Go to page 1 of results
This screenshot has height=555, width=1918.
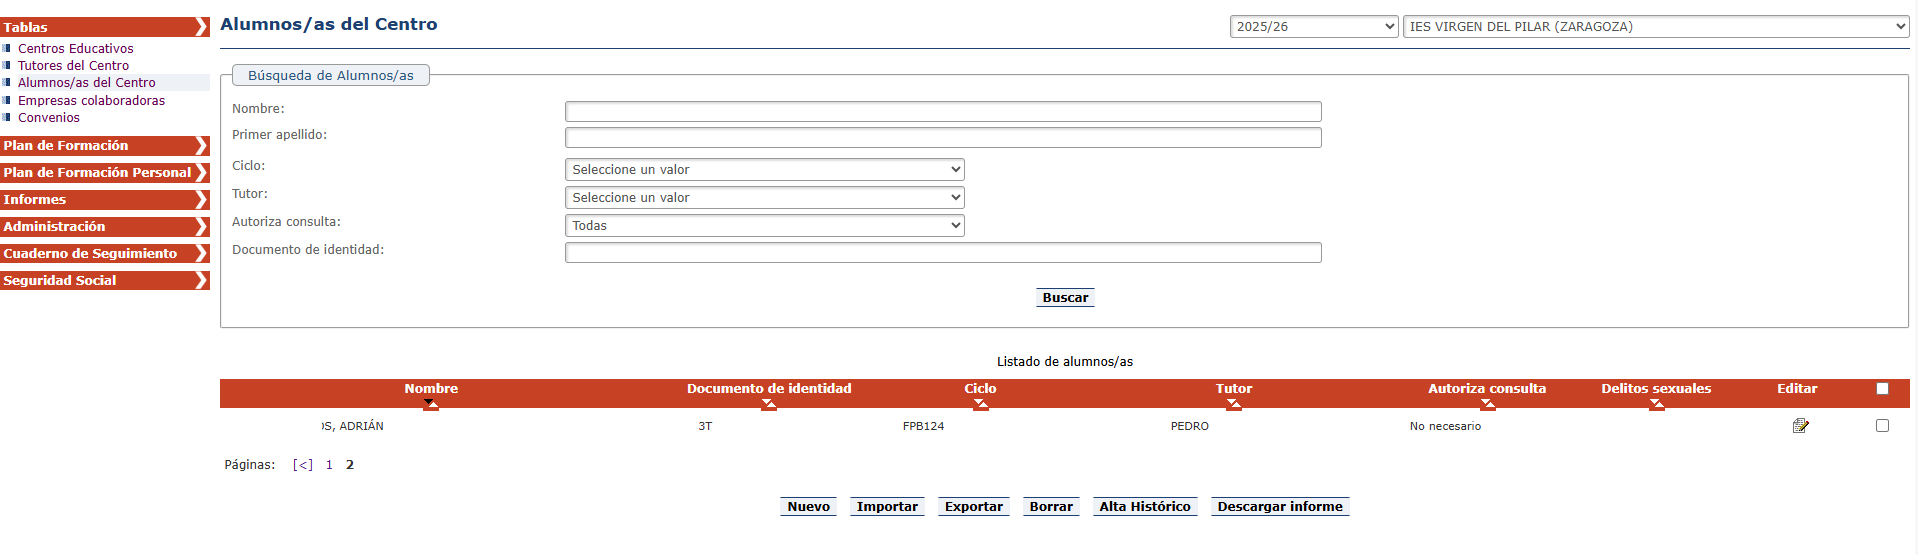click(329, 465)
